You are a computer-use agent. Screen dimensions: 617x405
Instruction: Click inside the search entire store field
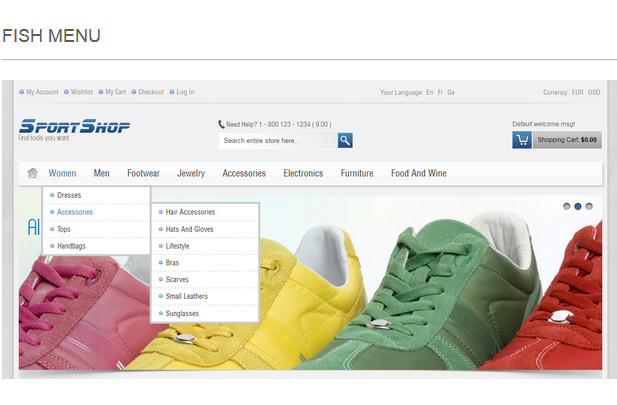[x=277, y=141]
